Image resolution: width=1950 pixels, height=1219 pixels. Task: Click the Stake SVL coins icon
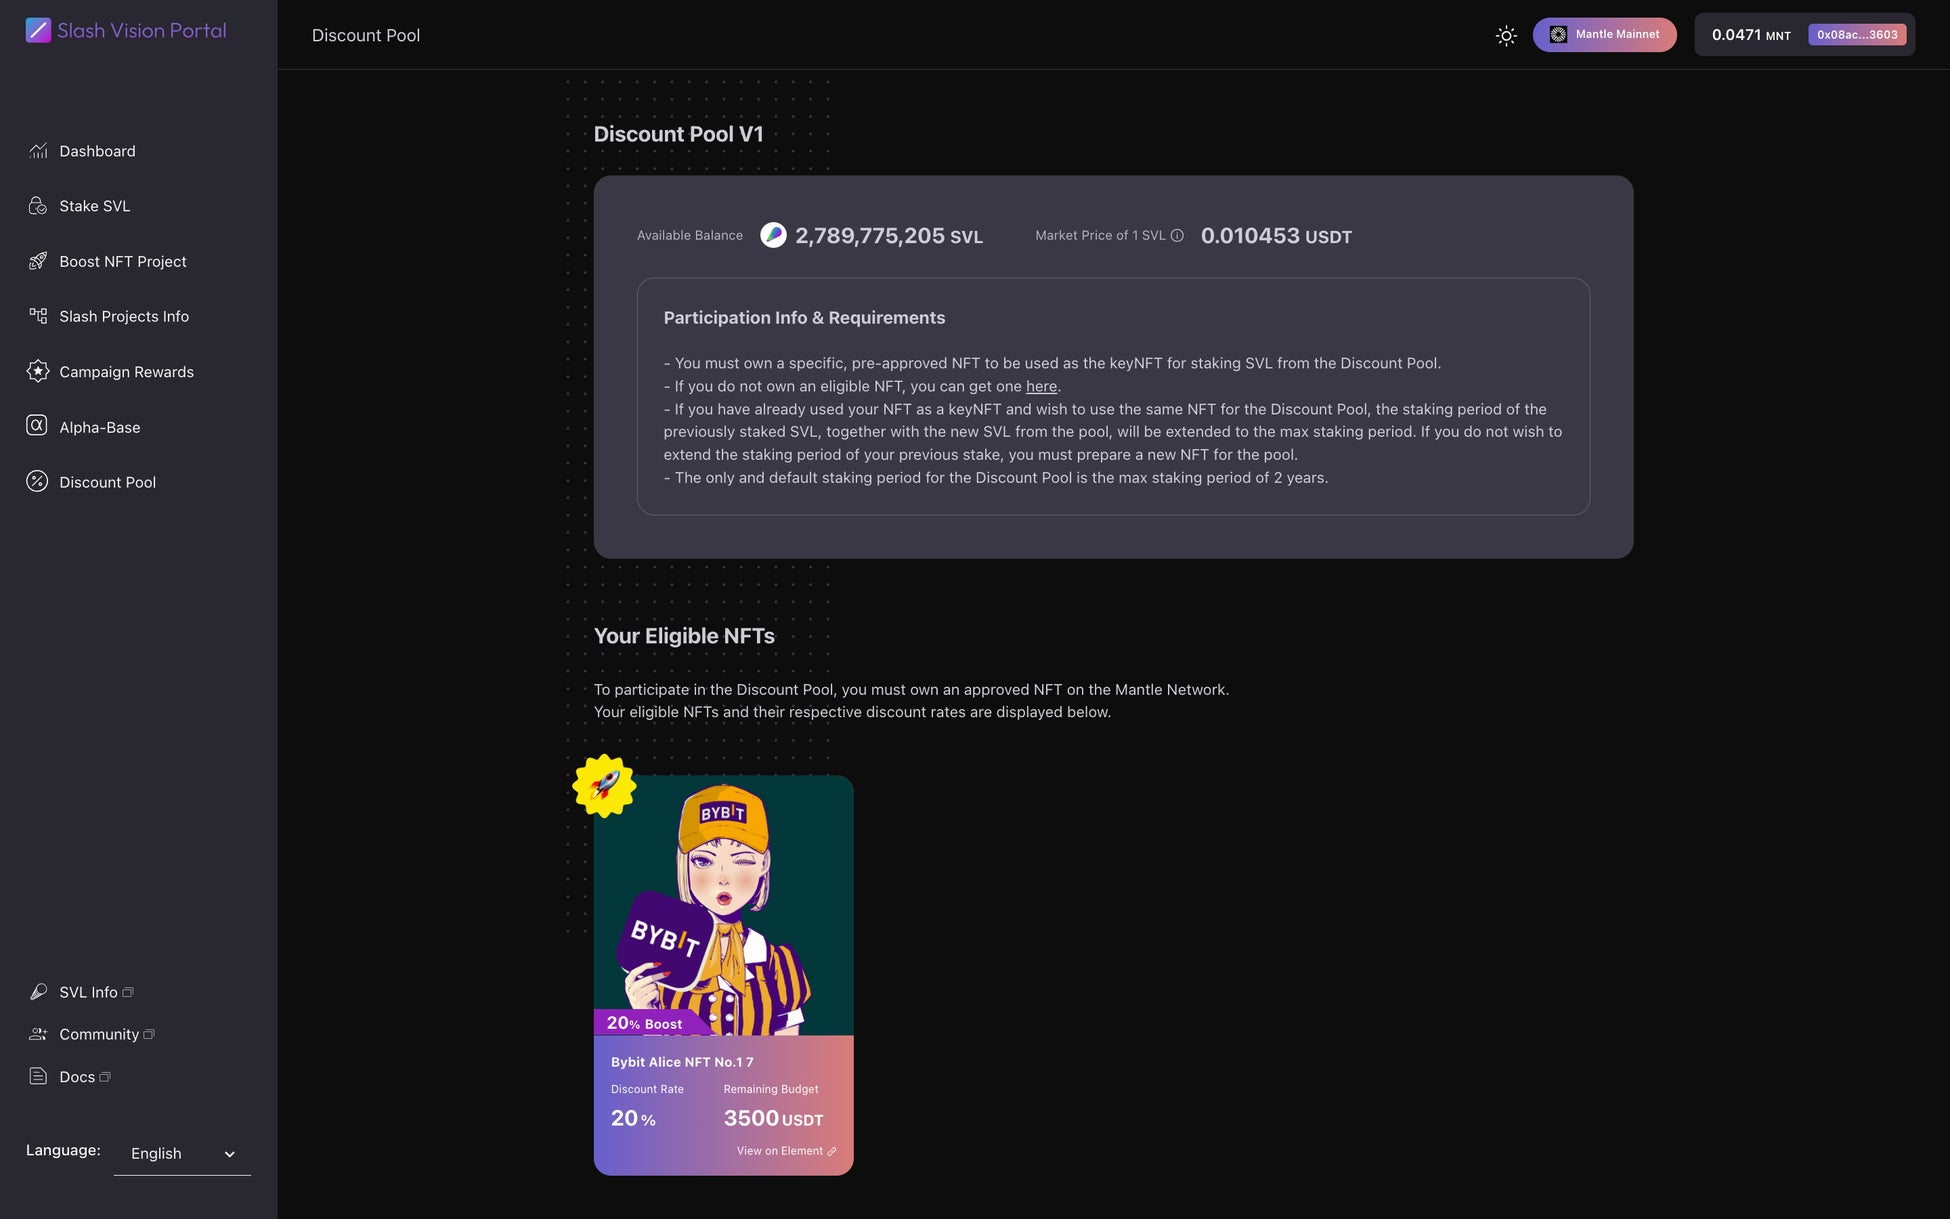(x=38, y=206)
